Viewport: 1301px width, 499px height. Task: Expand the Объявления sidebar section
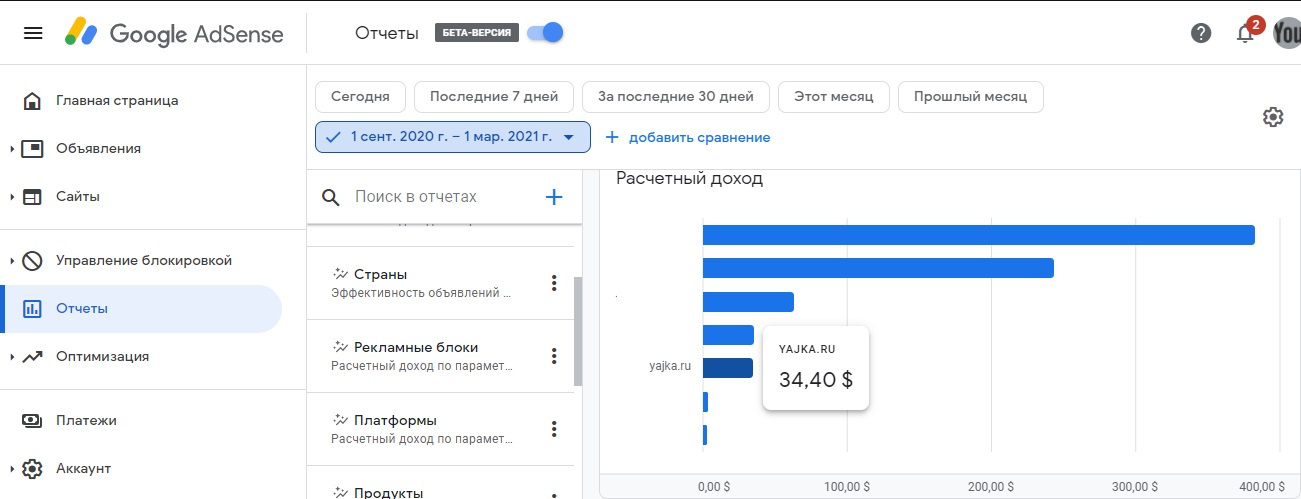(12, 149)
